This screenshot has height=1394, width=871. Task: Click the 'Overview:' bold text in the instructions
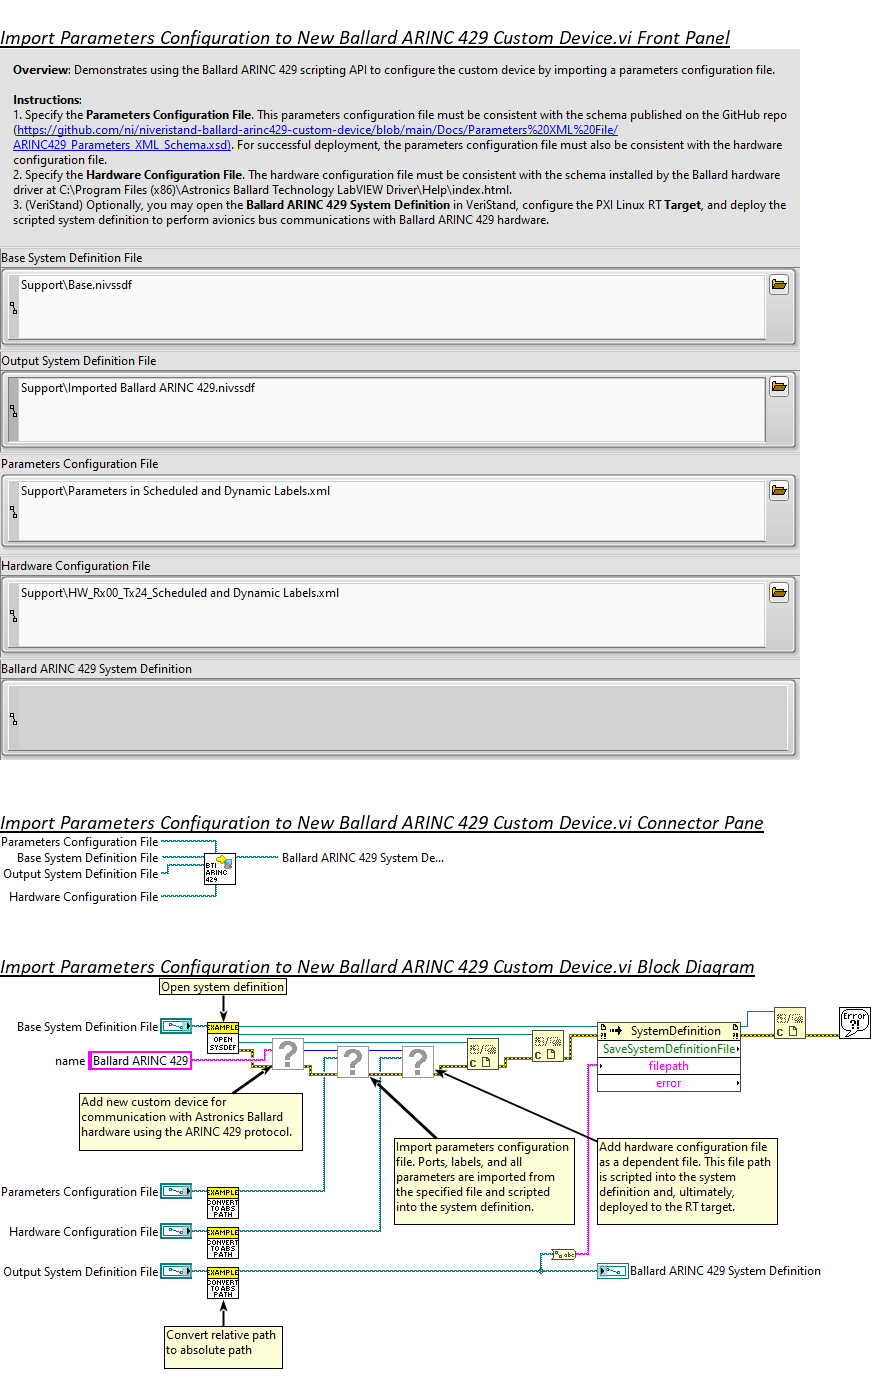pyautogui.click(x=42, y=70)
